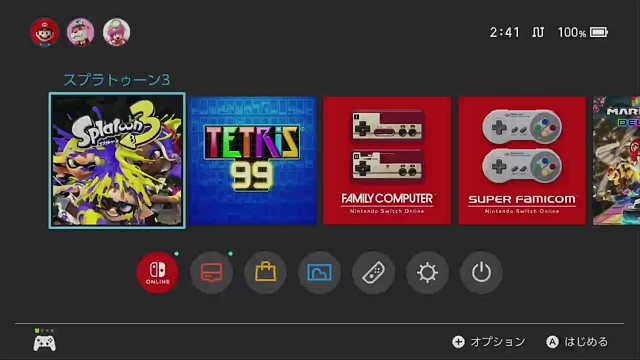Click the controller status icon at bottom left
Viewport: 640px width, 360px height.
[44, 340]
